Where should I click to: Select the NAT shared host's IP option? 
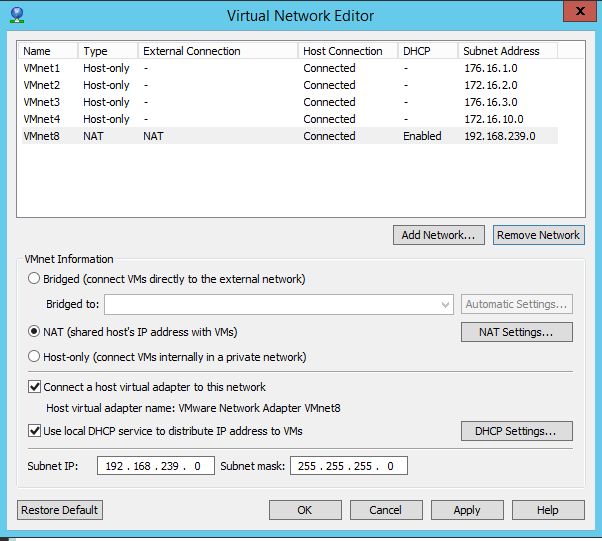(x=34, y=331)
